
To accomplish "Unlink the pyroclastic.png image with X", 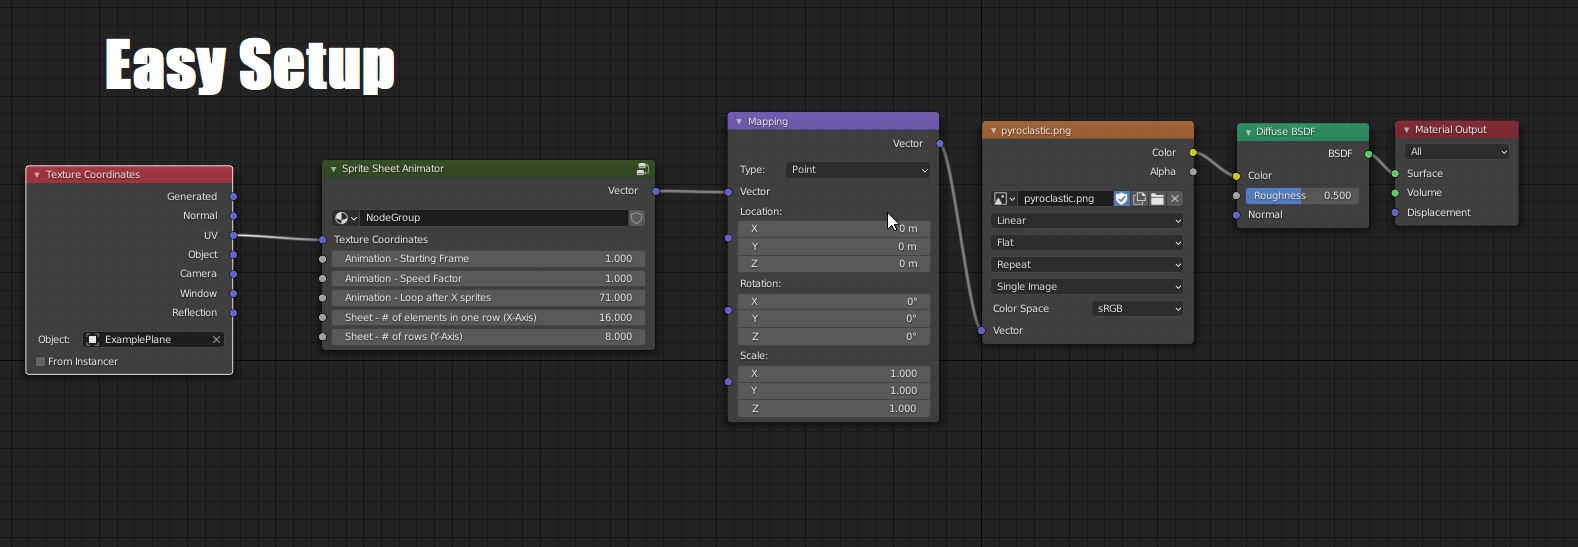I will pyautogui.click(x=1175, y=199).
